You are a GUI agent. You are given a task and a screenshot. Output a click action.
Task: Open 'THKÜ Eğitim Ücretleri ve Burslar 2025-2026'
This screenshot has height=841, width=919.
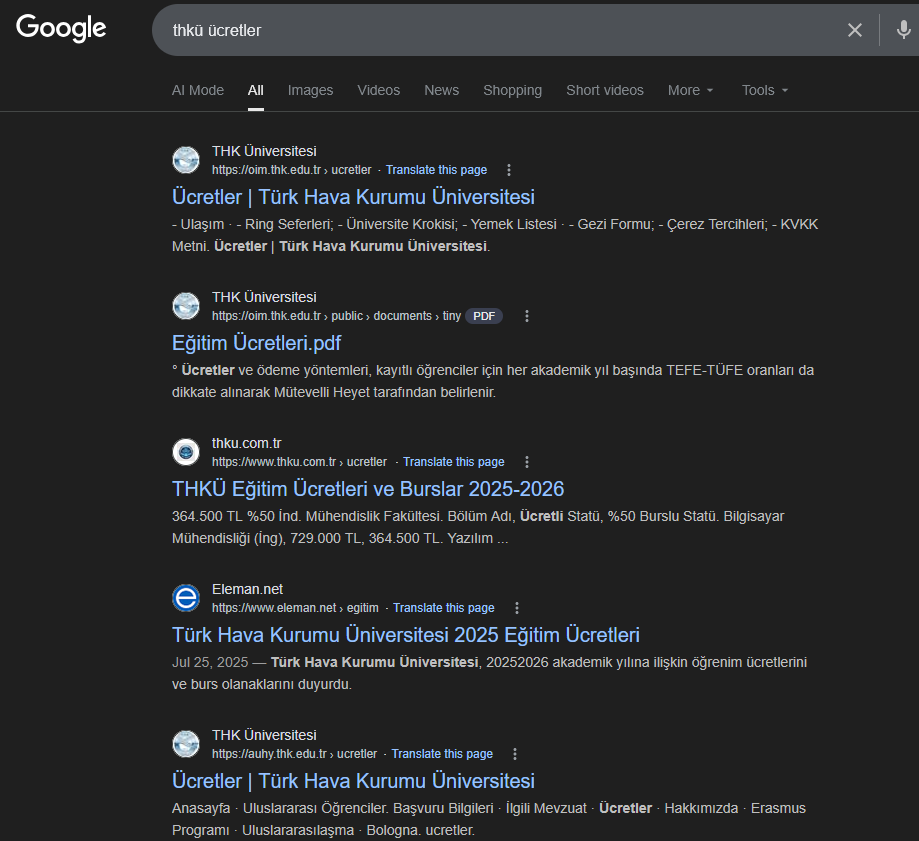tap(367, 489)
